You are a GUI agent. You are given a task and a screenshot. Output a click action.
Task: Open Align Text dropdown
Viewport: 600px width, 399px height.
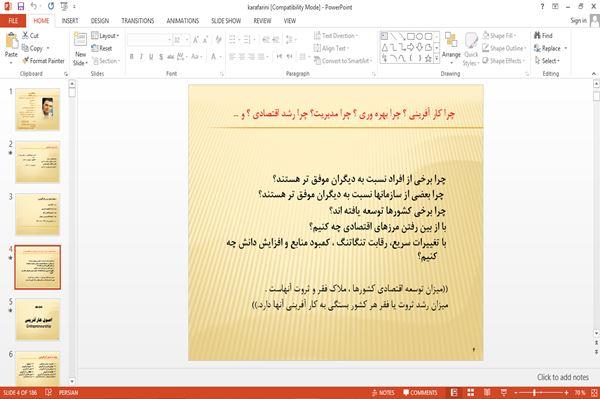[331, 48]
